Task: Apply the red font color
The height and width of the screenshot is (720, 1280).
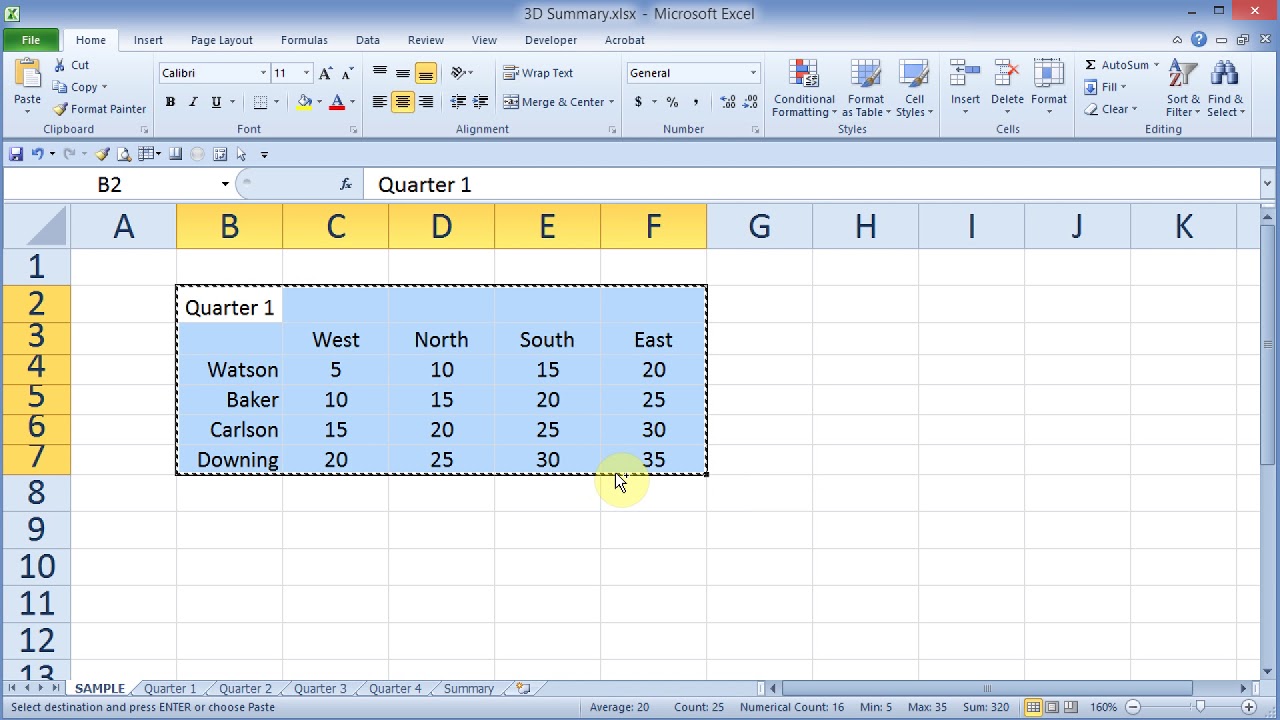Action: tap(337, 102)
